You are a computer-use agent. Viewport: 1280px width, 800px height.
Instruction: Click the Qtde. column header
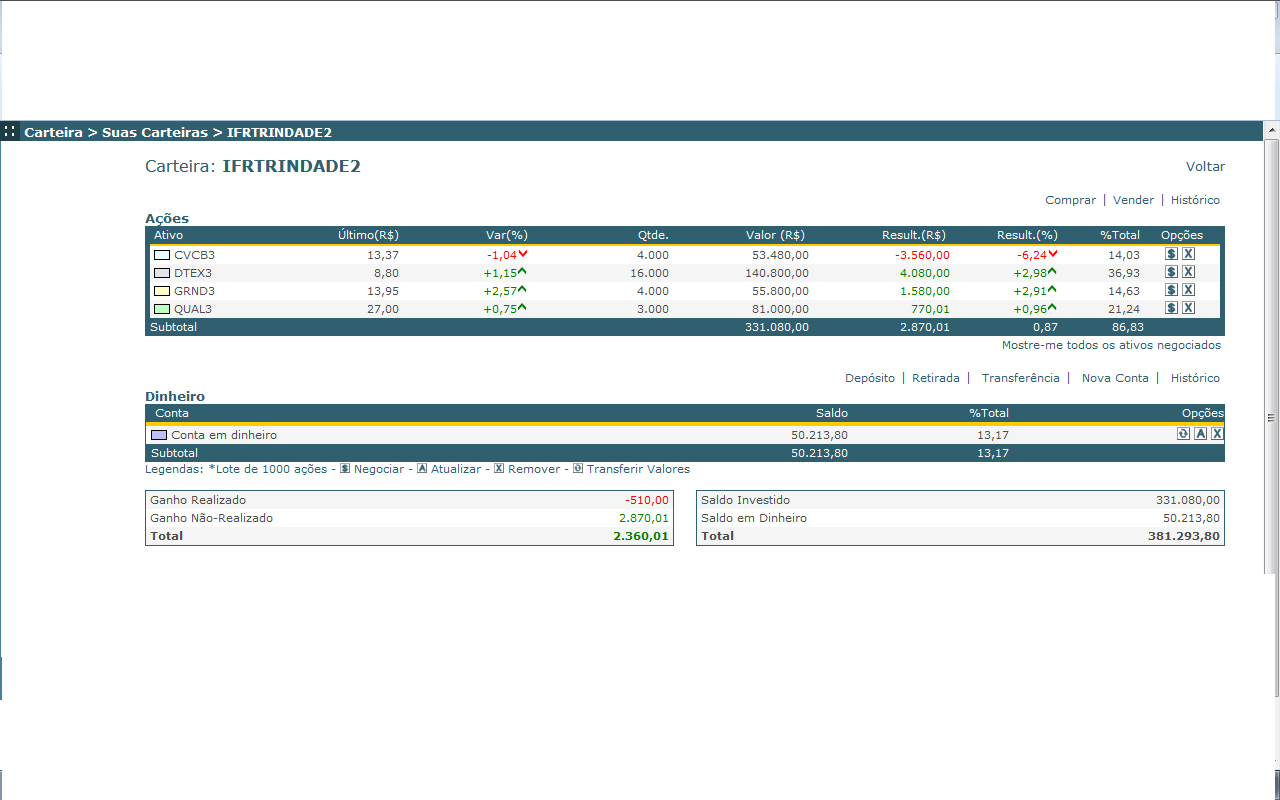pos(653,235)
